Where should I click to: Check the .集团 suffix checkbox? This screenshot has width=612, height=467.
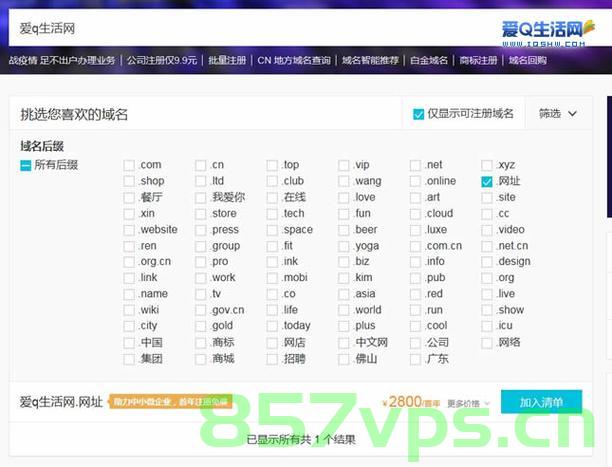coord(129,359)
